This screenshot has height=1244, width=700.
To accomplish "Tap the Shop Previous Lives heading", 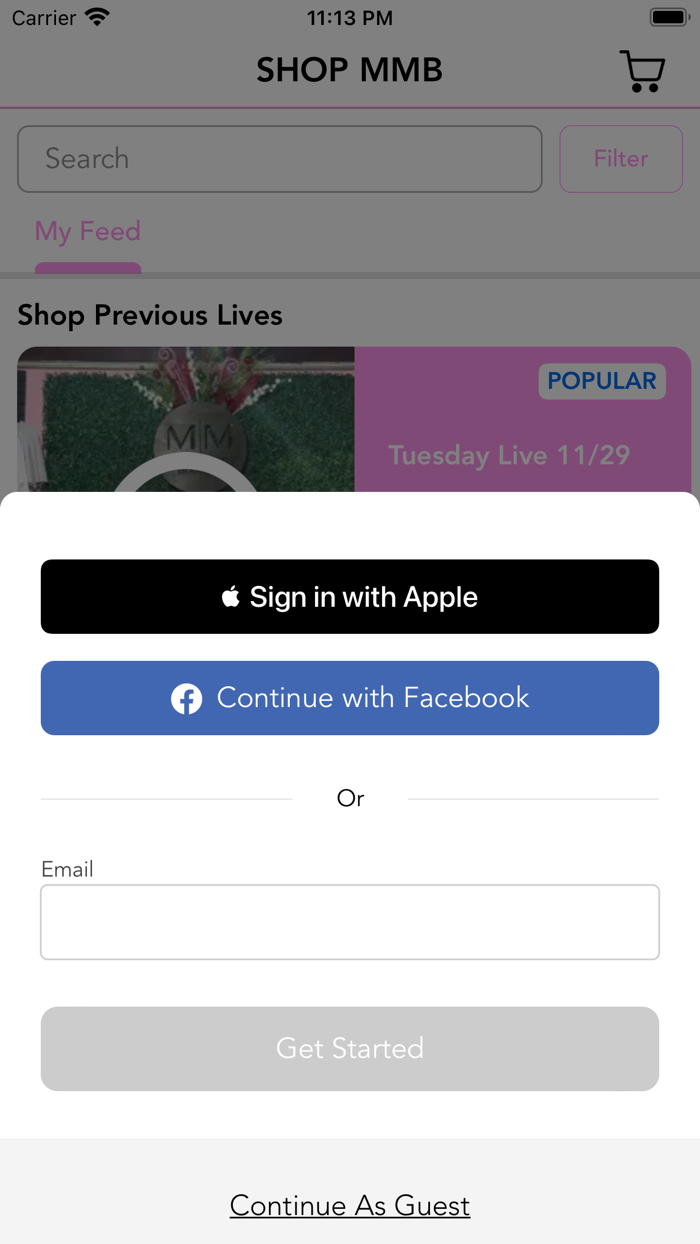I will (150, 315).
